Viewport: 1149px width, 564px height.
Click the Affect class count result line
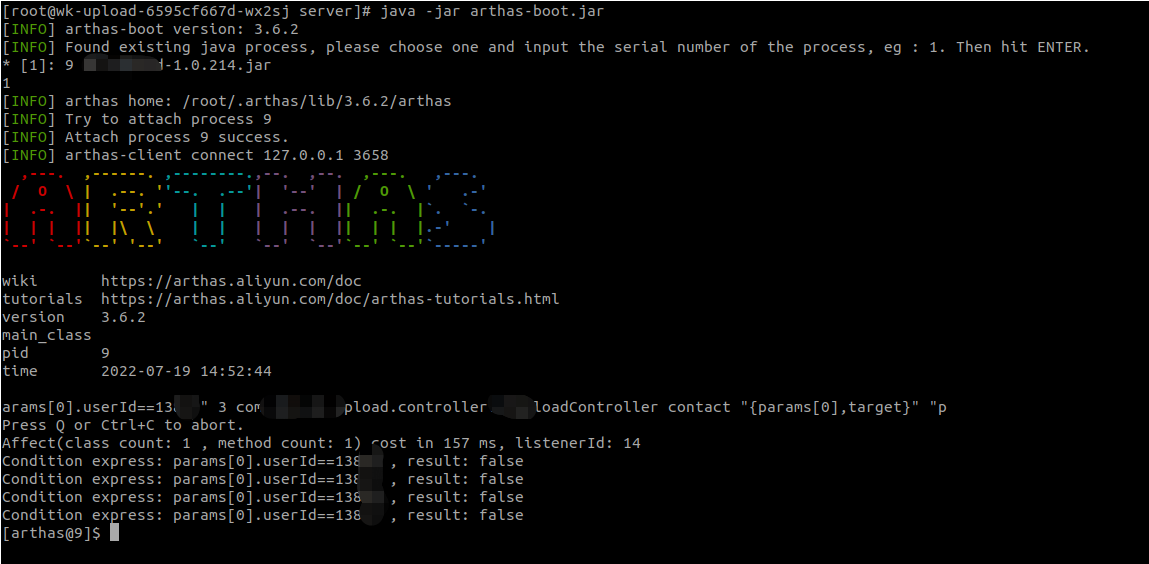322,443
